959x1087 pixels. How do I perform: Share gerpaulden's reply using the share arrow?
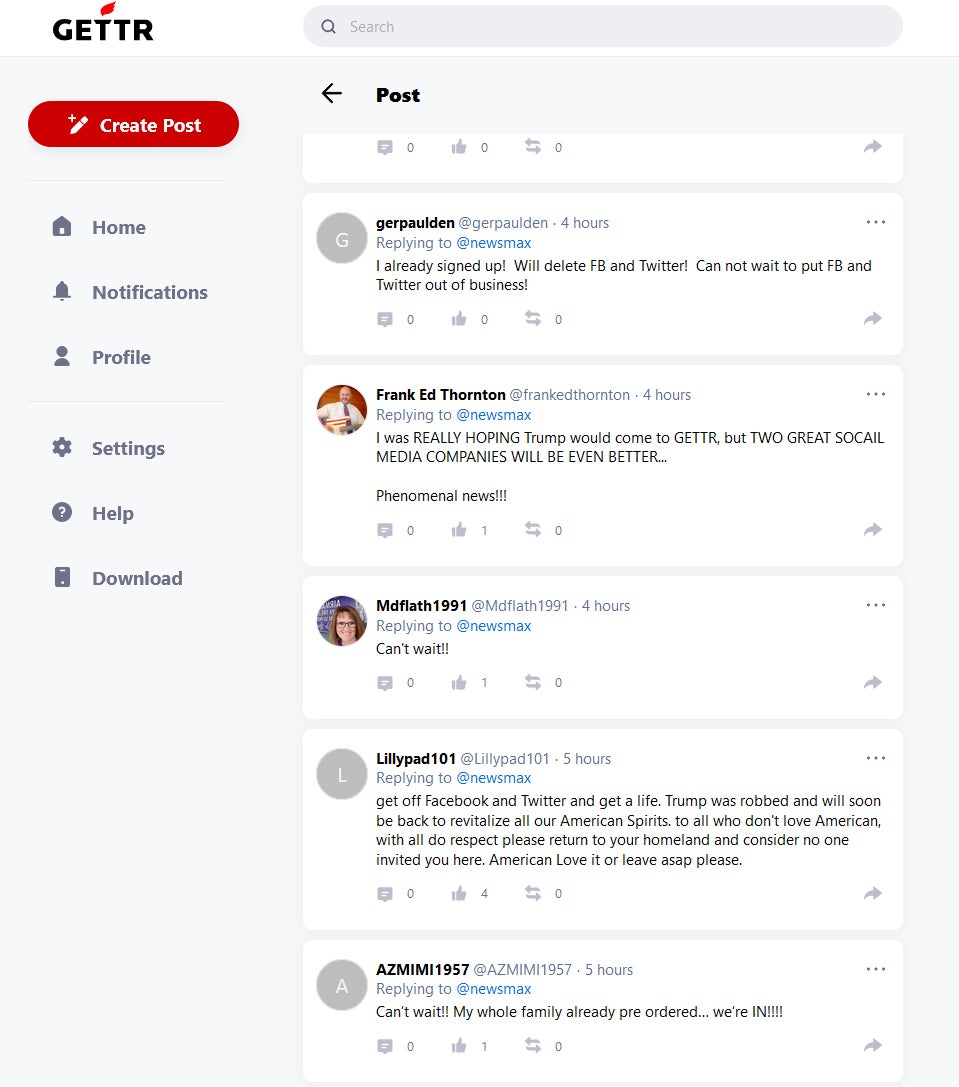[871, 318]
